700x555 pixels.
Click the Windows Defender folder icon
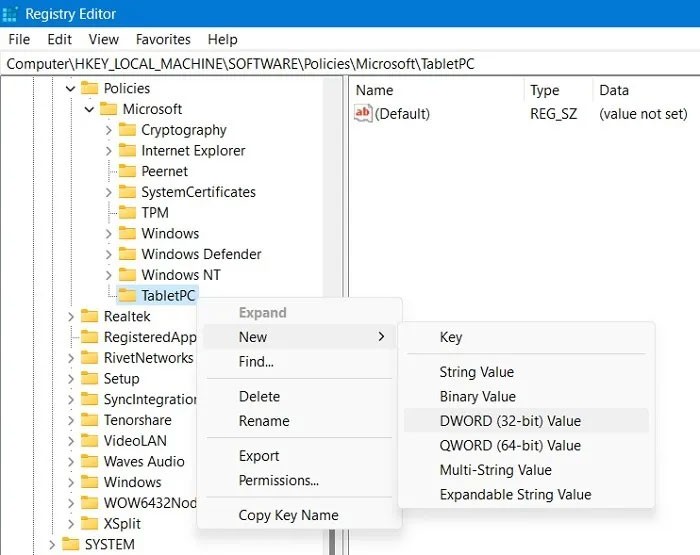(x=127, y=254)
